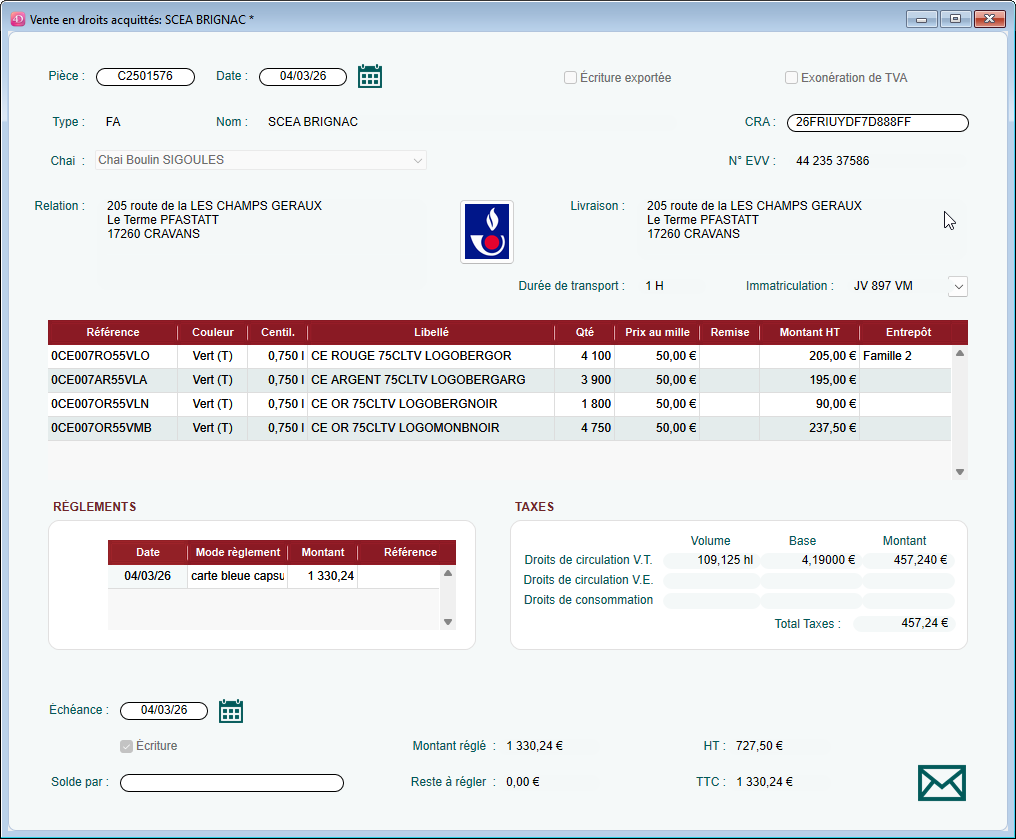Open the calendar beside the Échéance field
This screenshot has height=839, width=1016.
230,710
